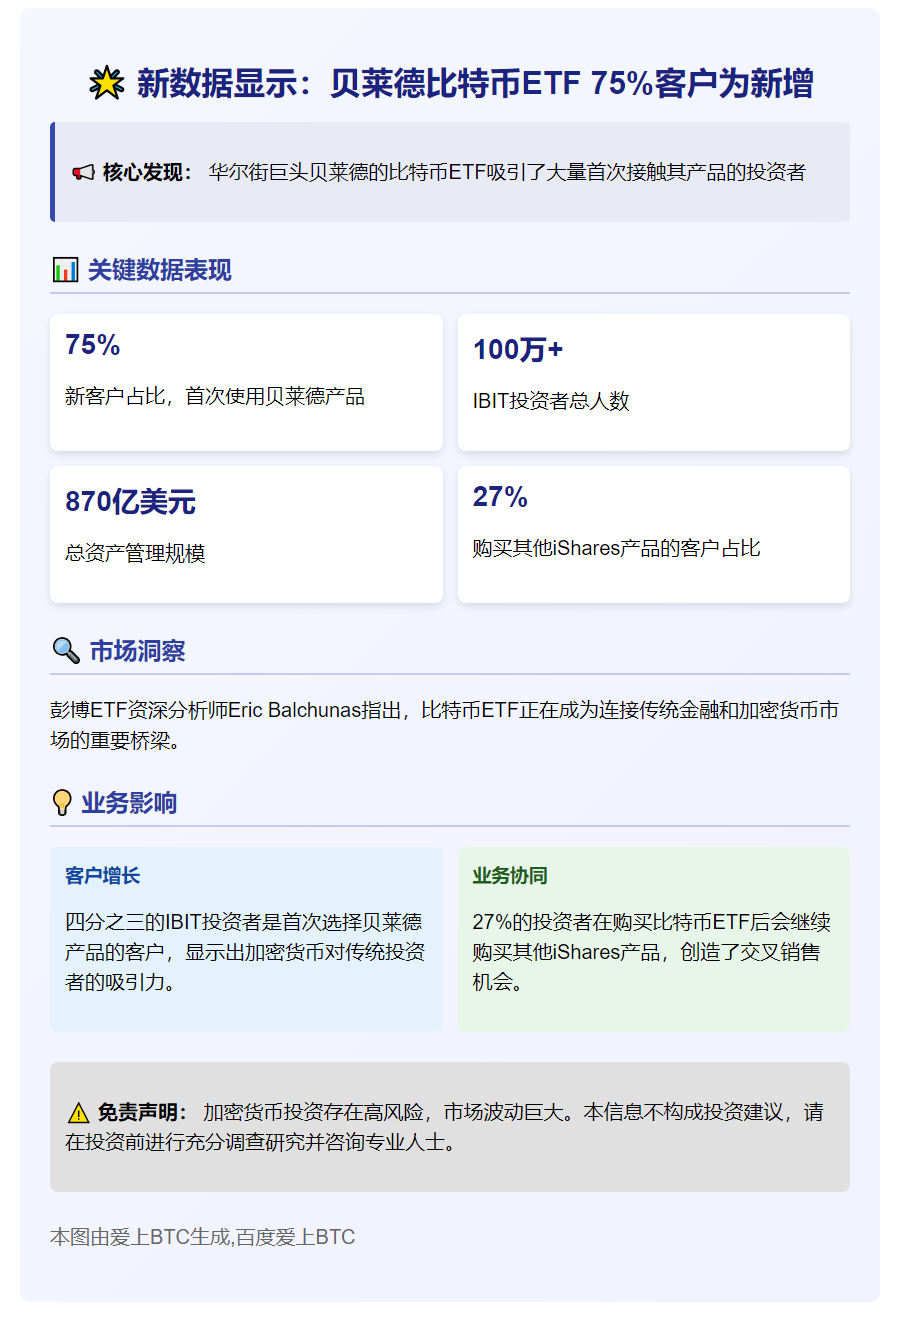Screen dimensions: 900x1334
Task: Click the disclaimer text starting with 加密货币投资存在高风险
Action: tap(445, 1127)
